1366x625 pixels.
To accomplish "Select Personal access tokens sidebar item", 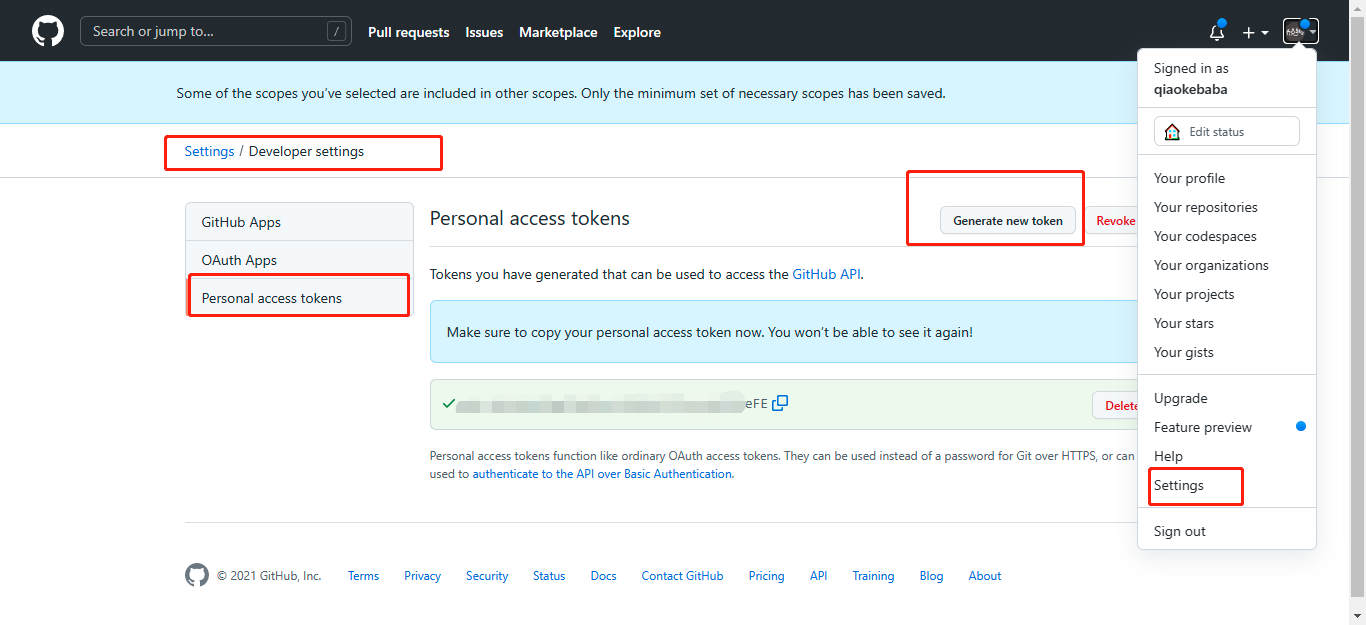I will pyautogui.click(x=299, y=298).
